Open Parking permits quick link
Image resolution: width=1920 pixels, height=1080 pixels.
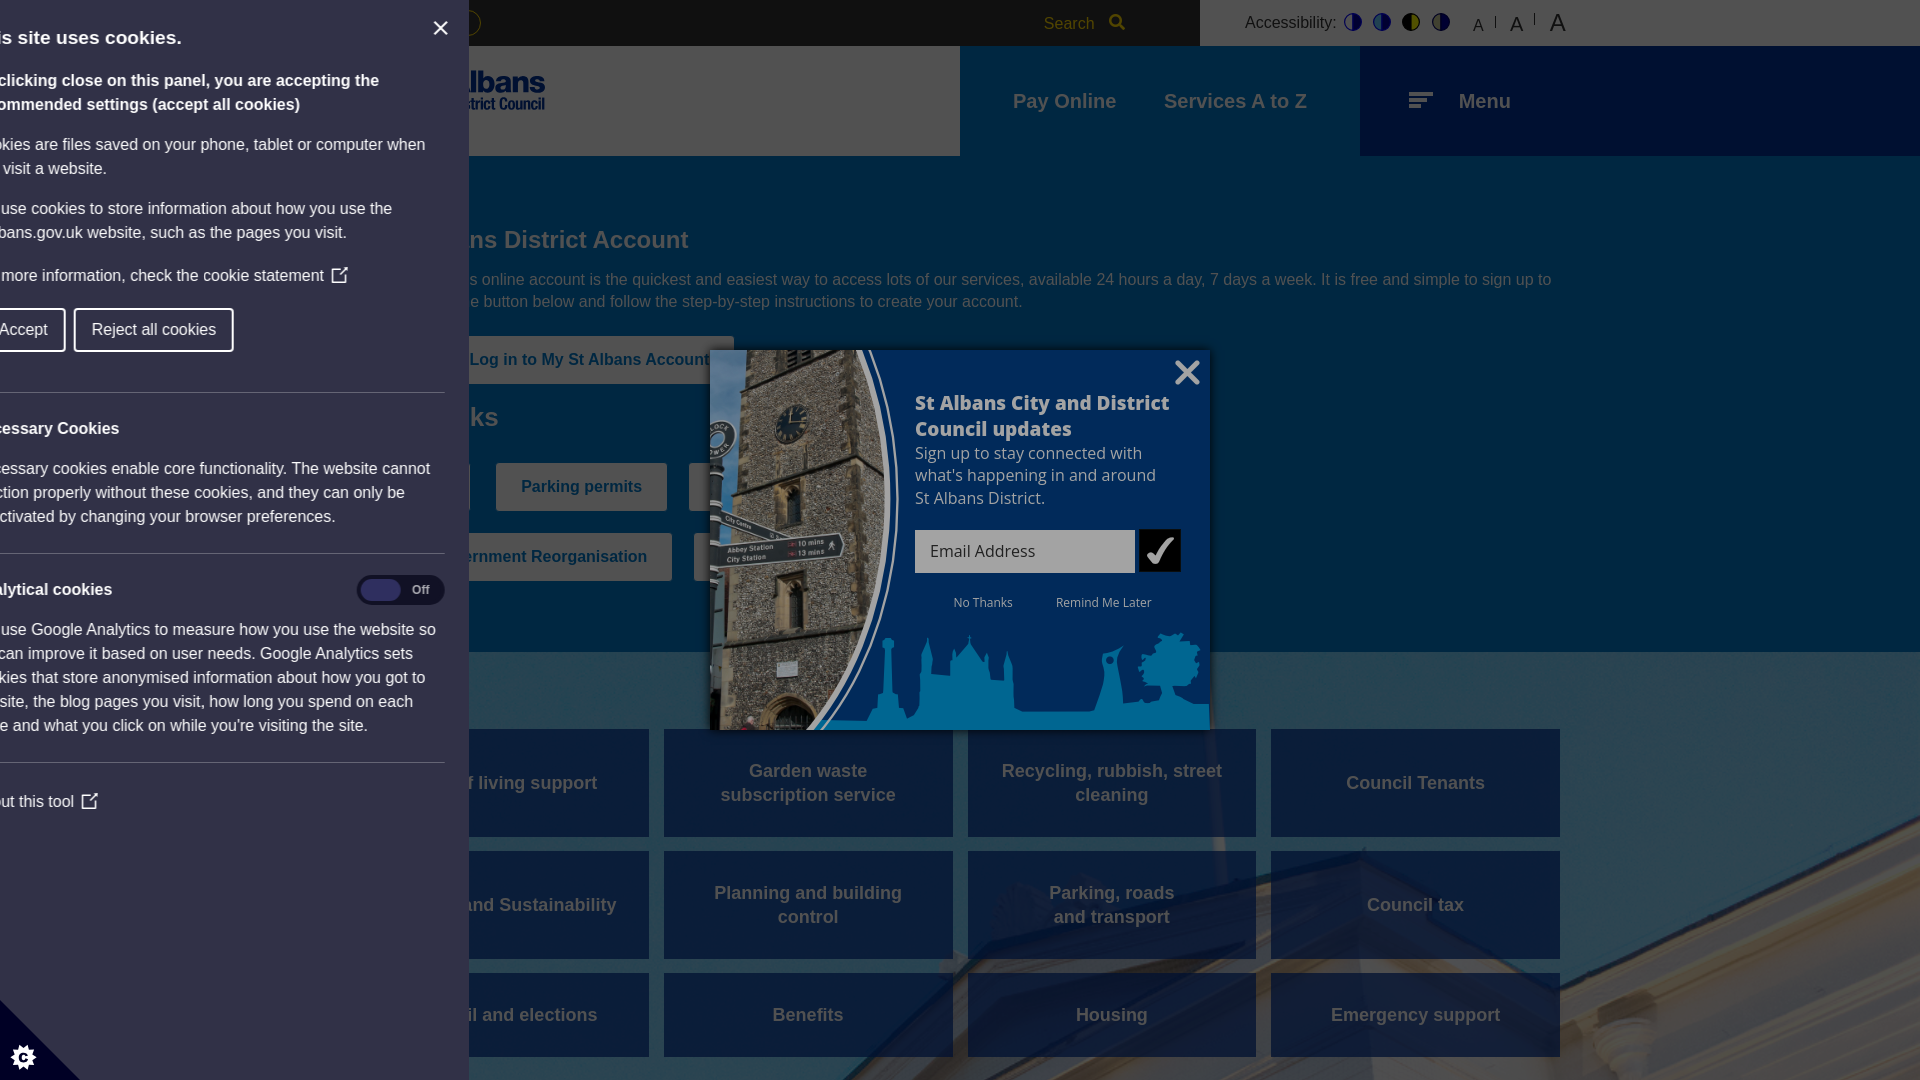click(x=581, y=487)
